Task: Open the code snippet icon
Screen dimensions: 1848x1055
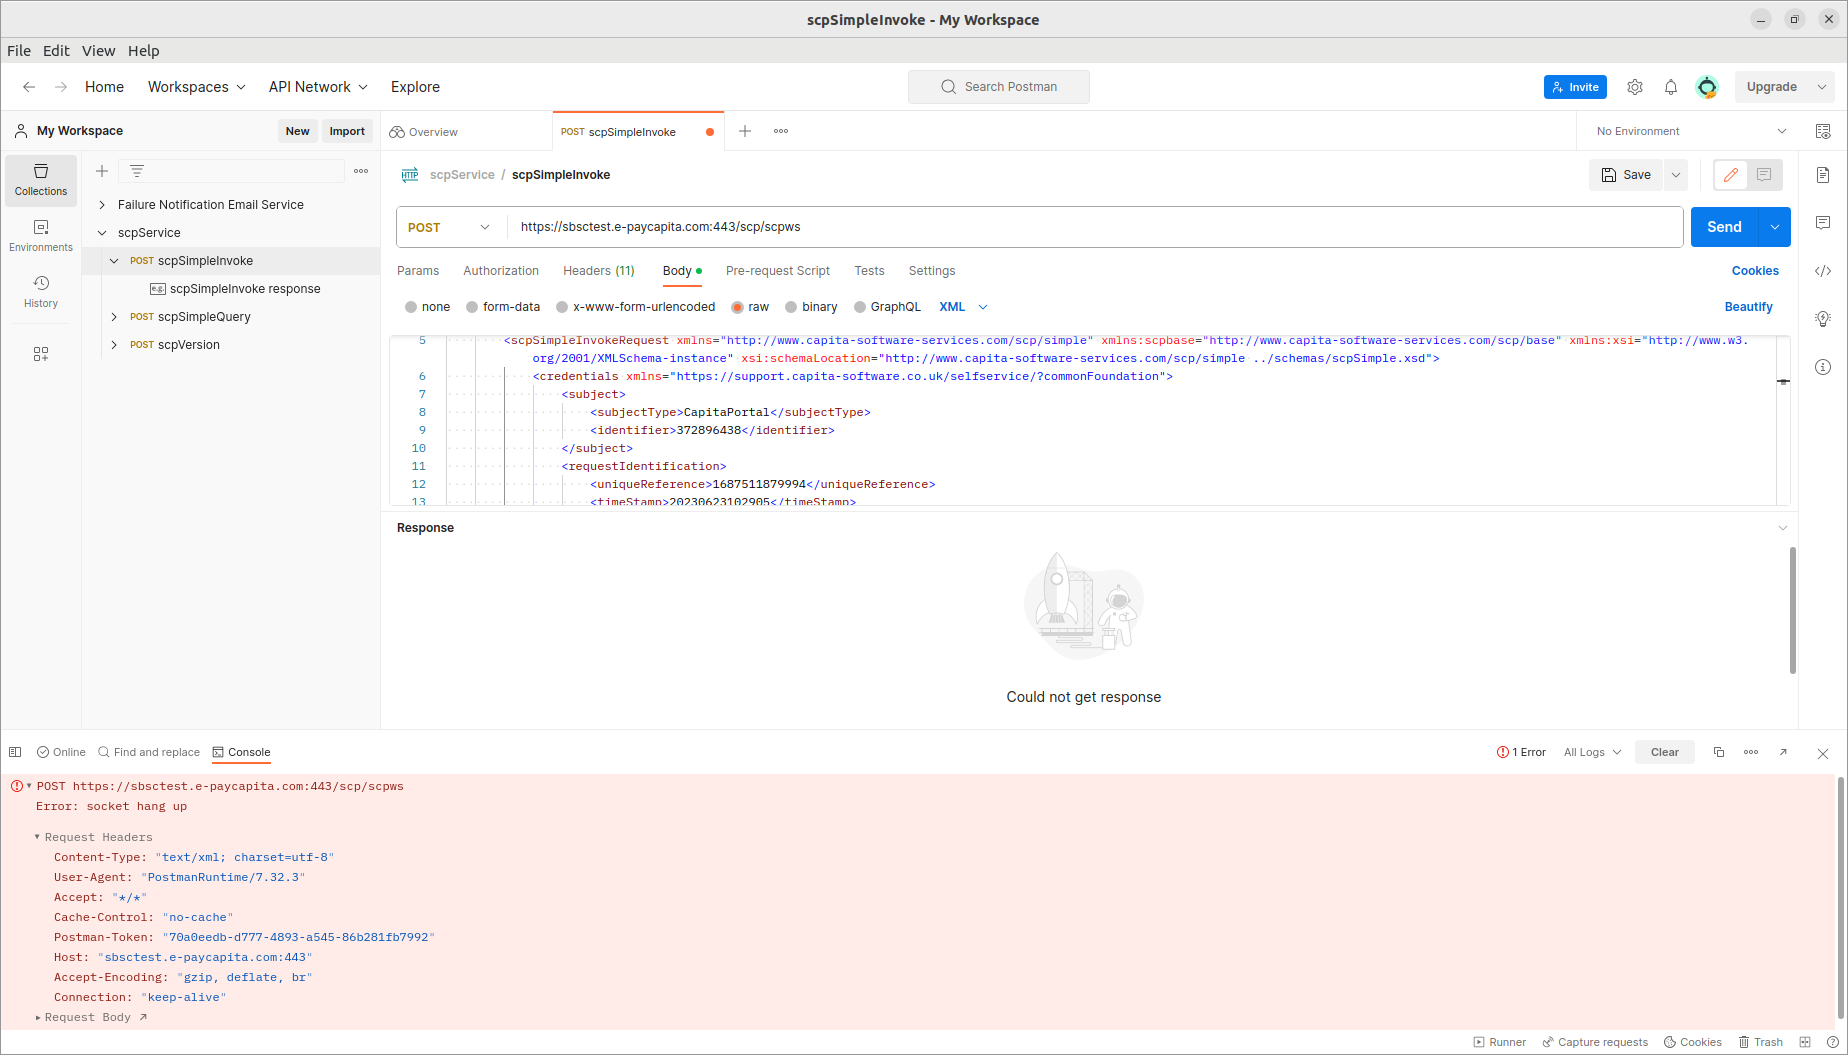Action: pos(1823,271)
